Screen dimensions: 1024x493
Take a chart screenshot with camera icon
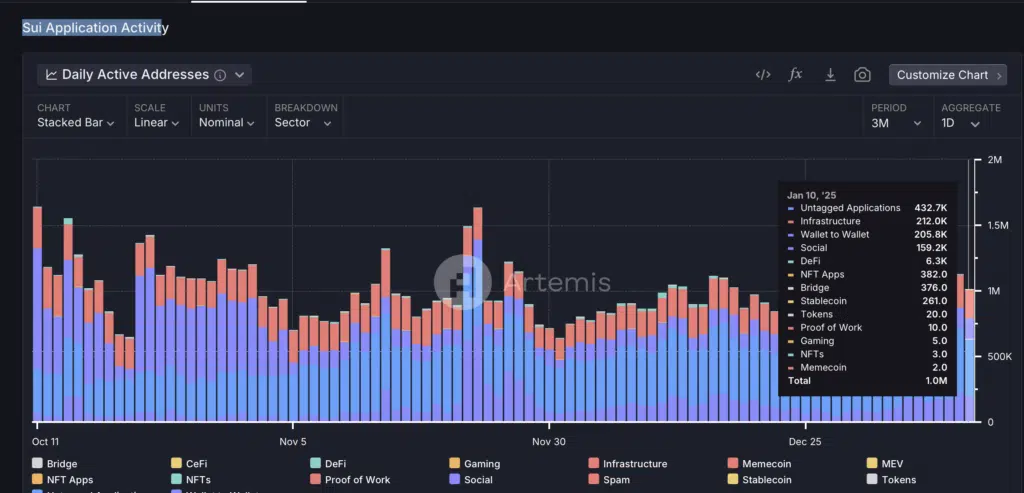click(x=862, y=75)
